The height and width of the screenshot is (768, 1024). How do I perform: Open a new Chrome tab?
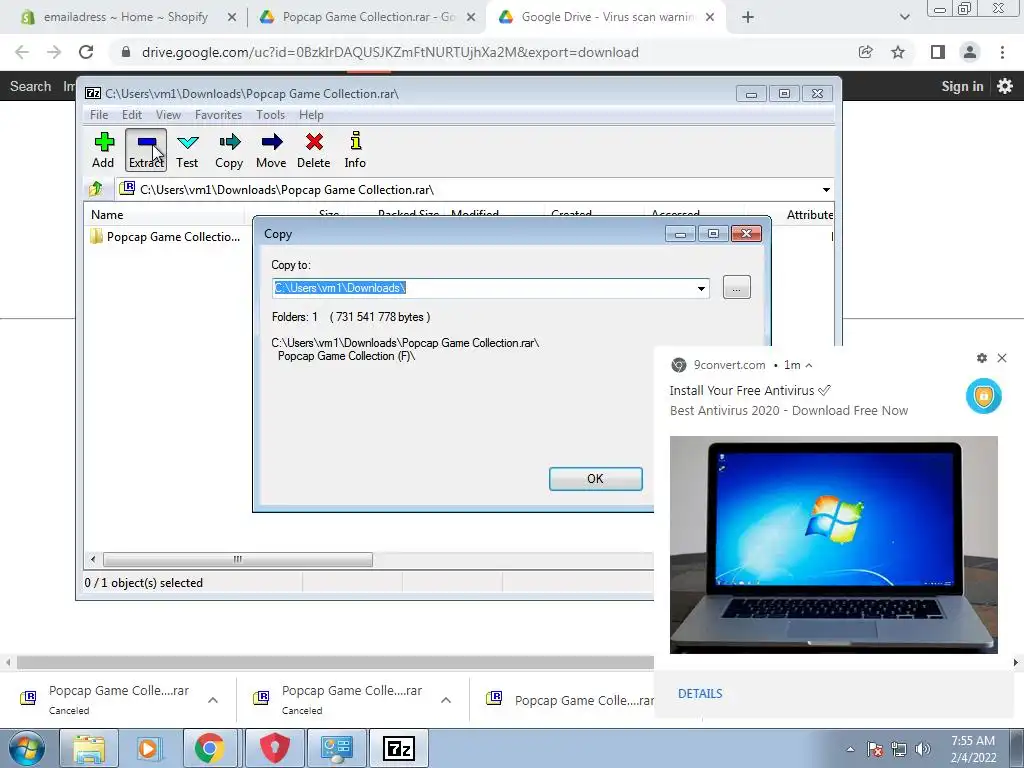[748, 18]
